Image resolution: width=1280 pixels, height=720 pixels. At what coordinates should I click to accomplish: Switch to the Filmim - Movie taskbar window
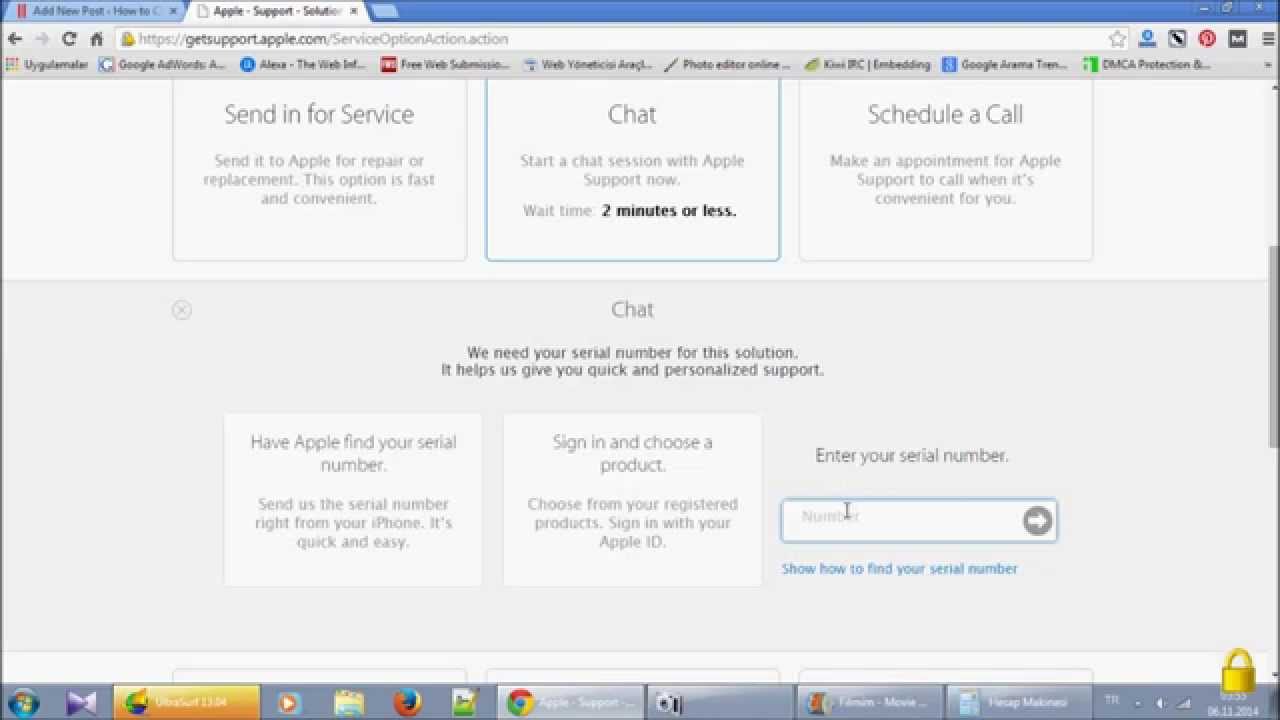point(869,703)
